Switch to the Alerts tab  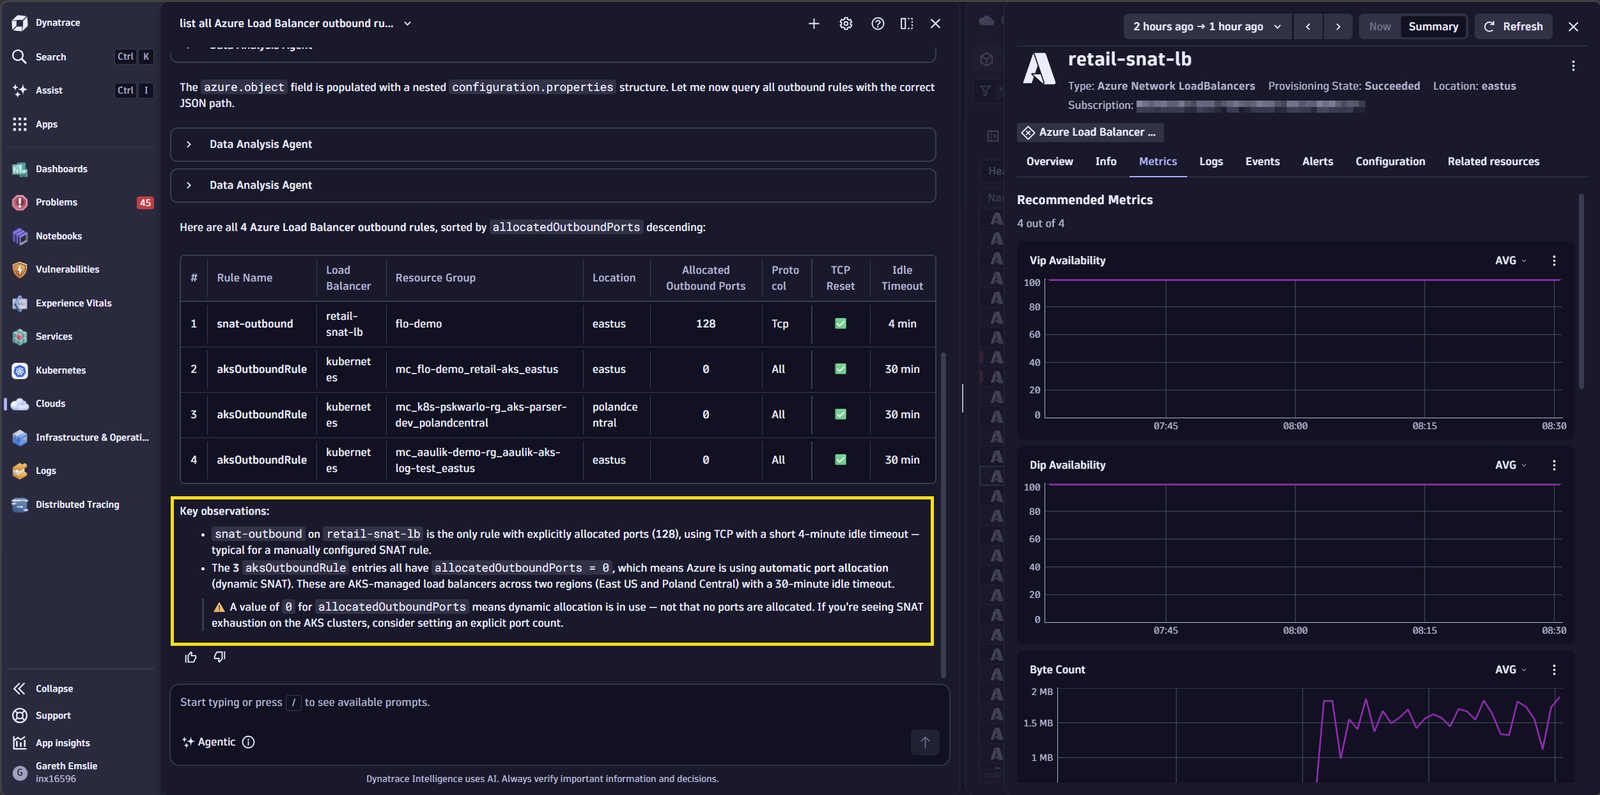point(1317,162)
